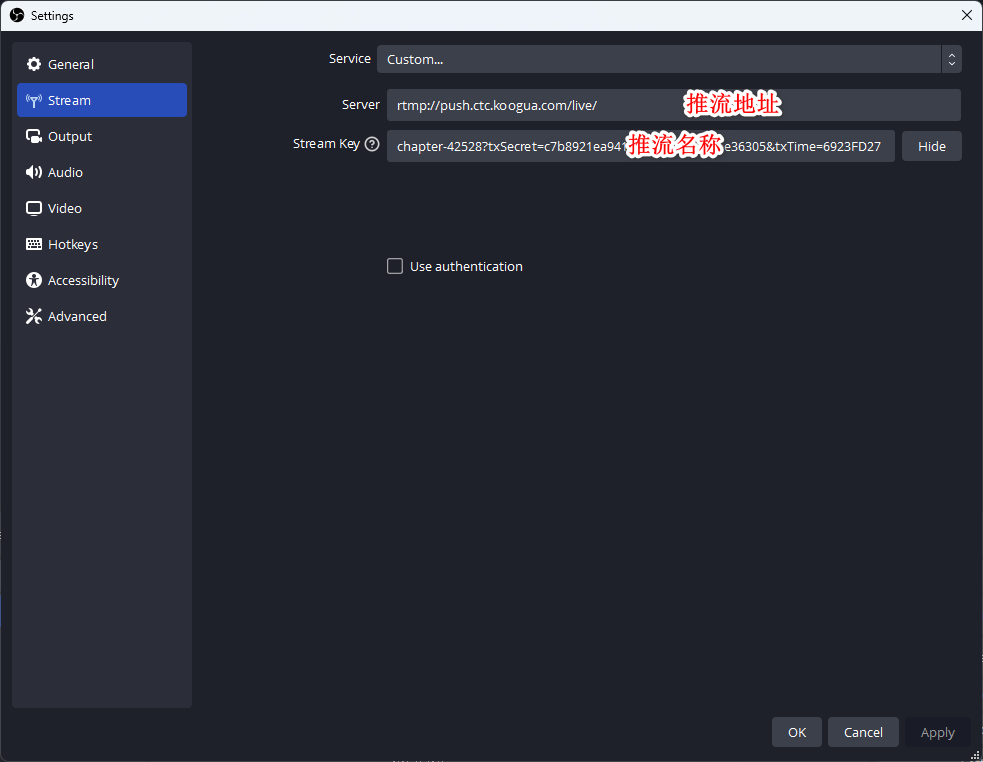Click into the Stream Key field
Image resolution: width=983 pixels, height=762 pixels.
click(500, 146)
